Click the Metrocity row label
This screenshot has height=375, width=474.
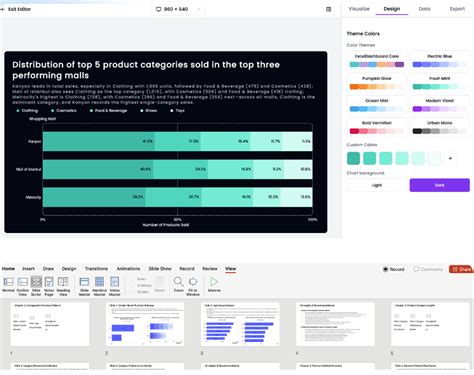[x=33, y=197]
